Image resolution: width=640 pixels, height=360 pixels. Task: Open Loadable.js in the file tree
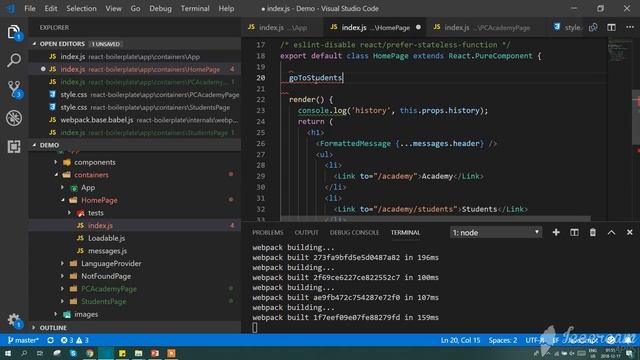(x=106, y=238)
